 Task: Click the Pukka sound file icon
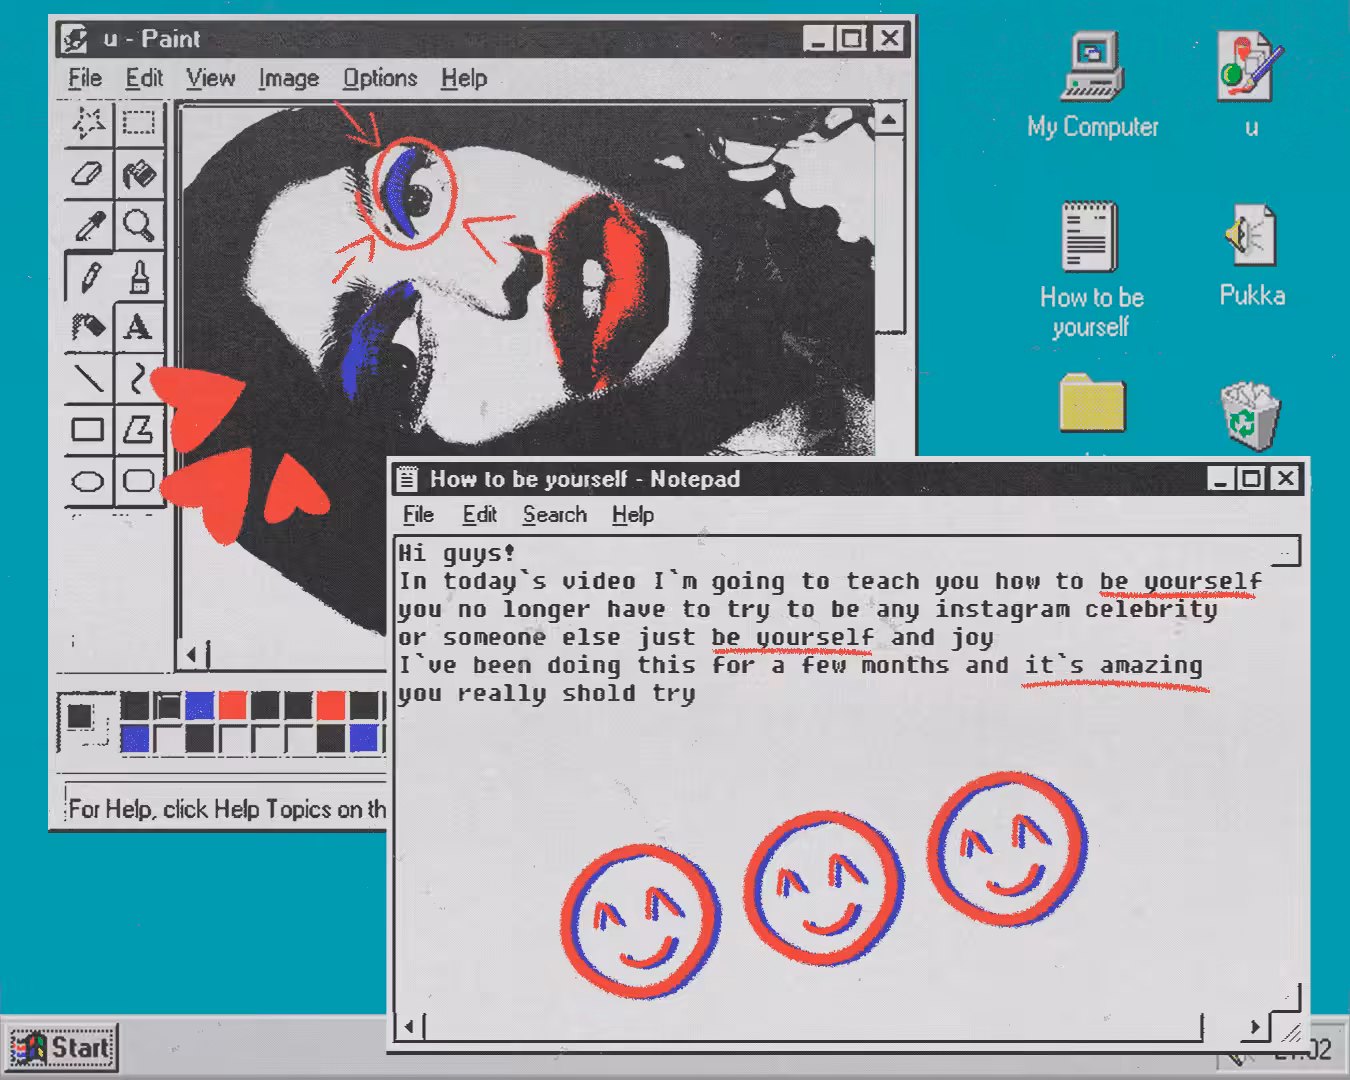[x=1251, y=256]
